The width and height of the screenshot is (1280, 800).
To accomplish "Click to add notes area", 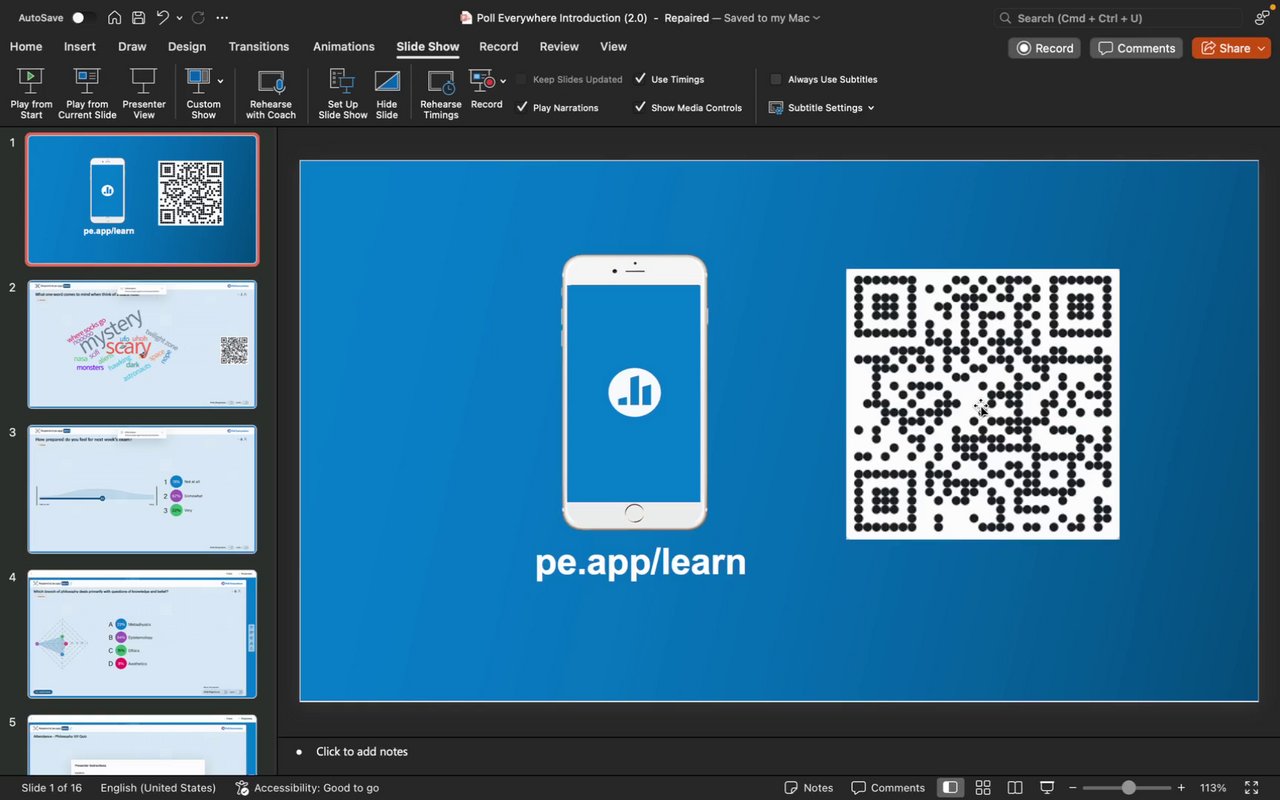I will click(362, 752).
